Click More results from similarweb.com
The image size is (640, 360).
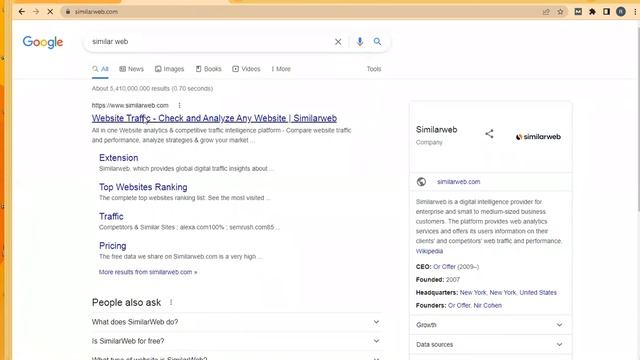click(x=148, y=272)
